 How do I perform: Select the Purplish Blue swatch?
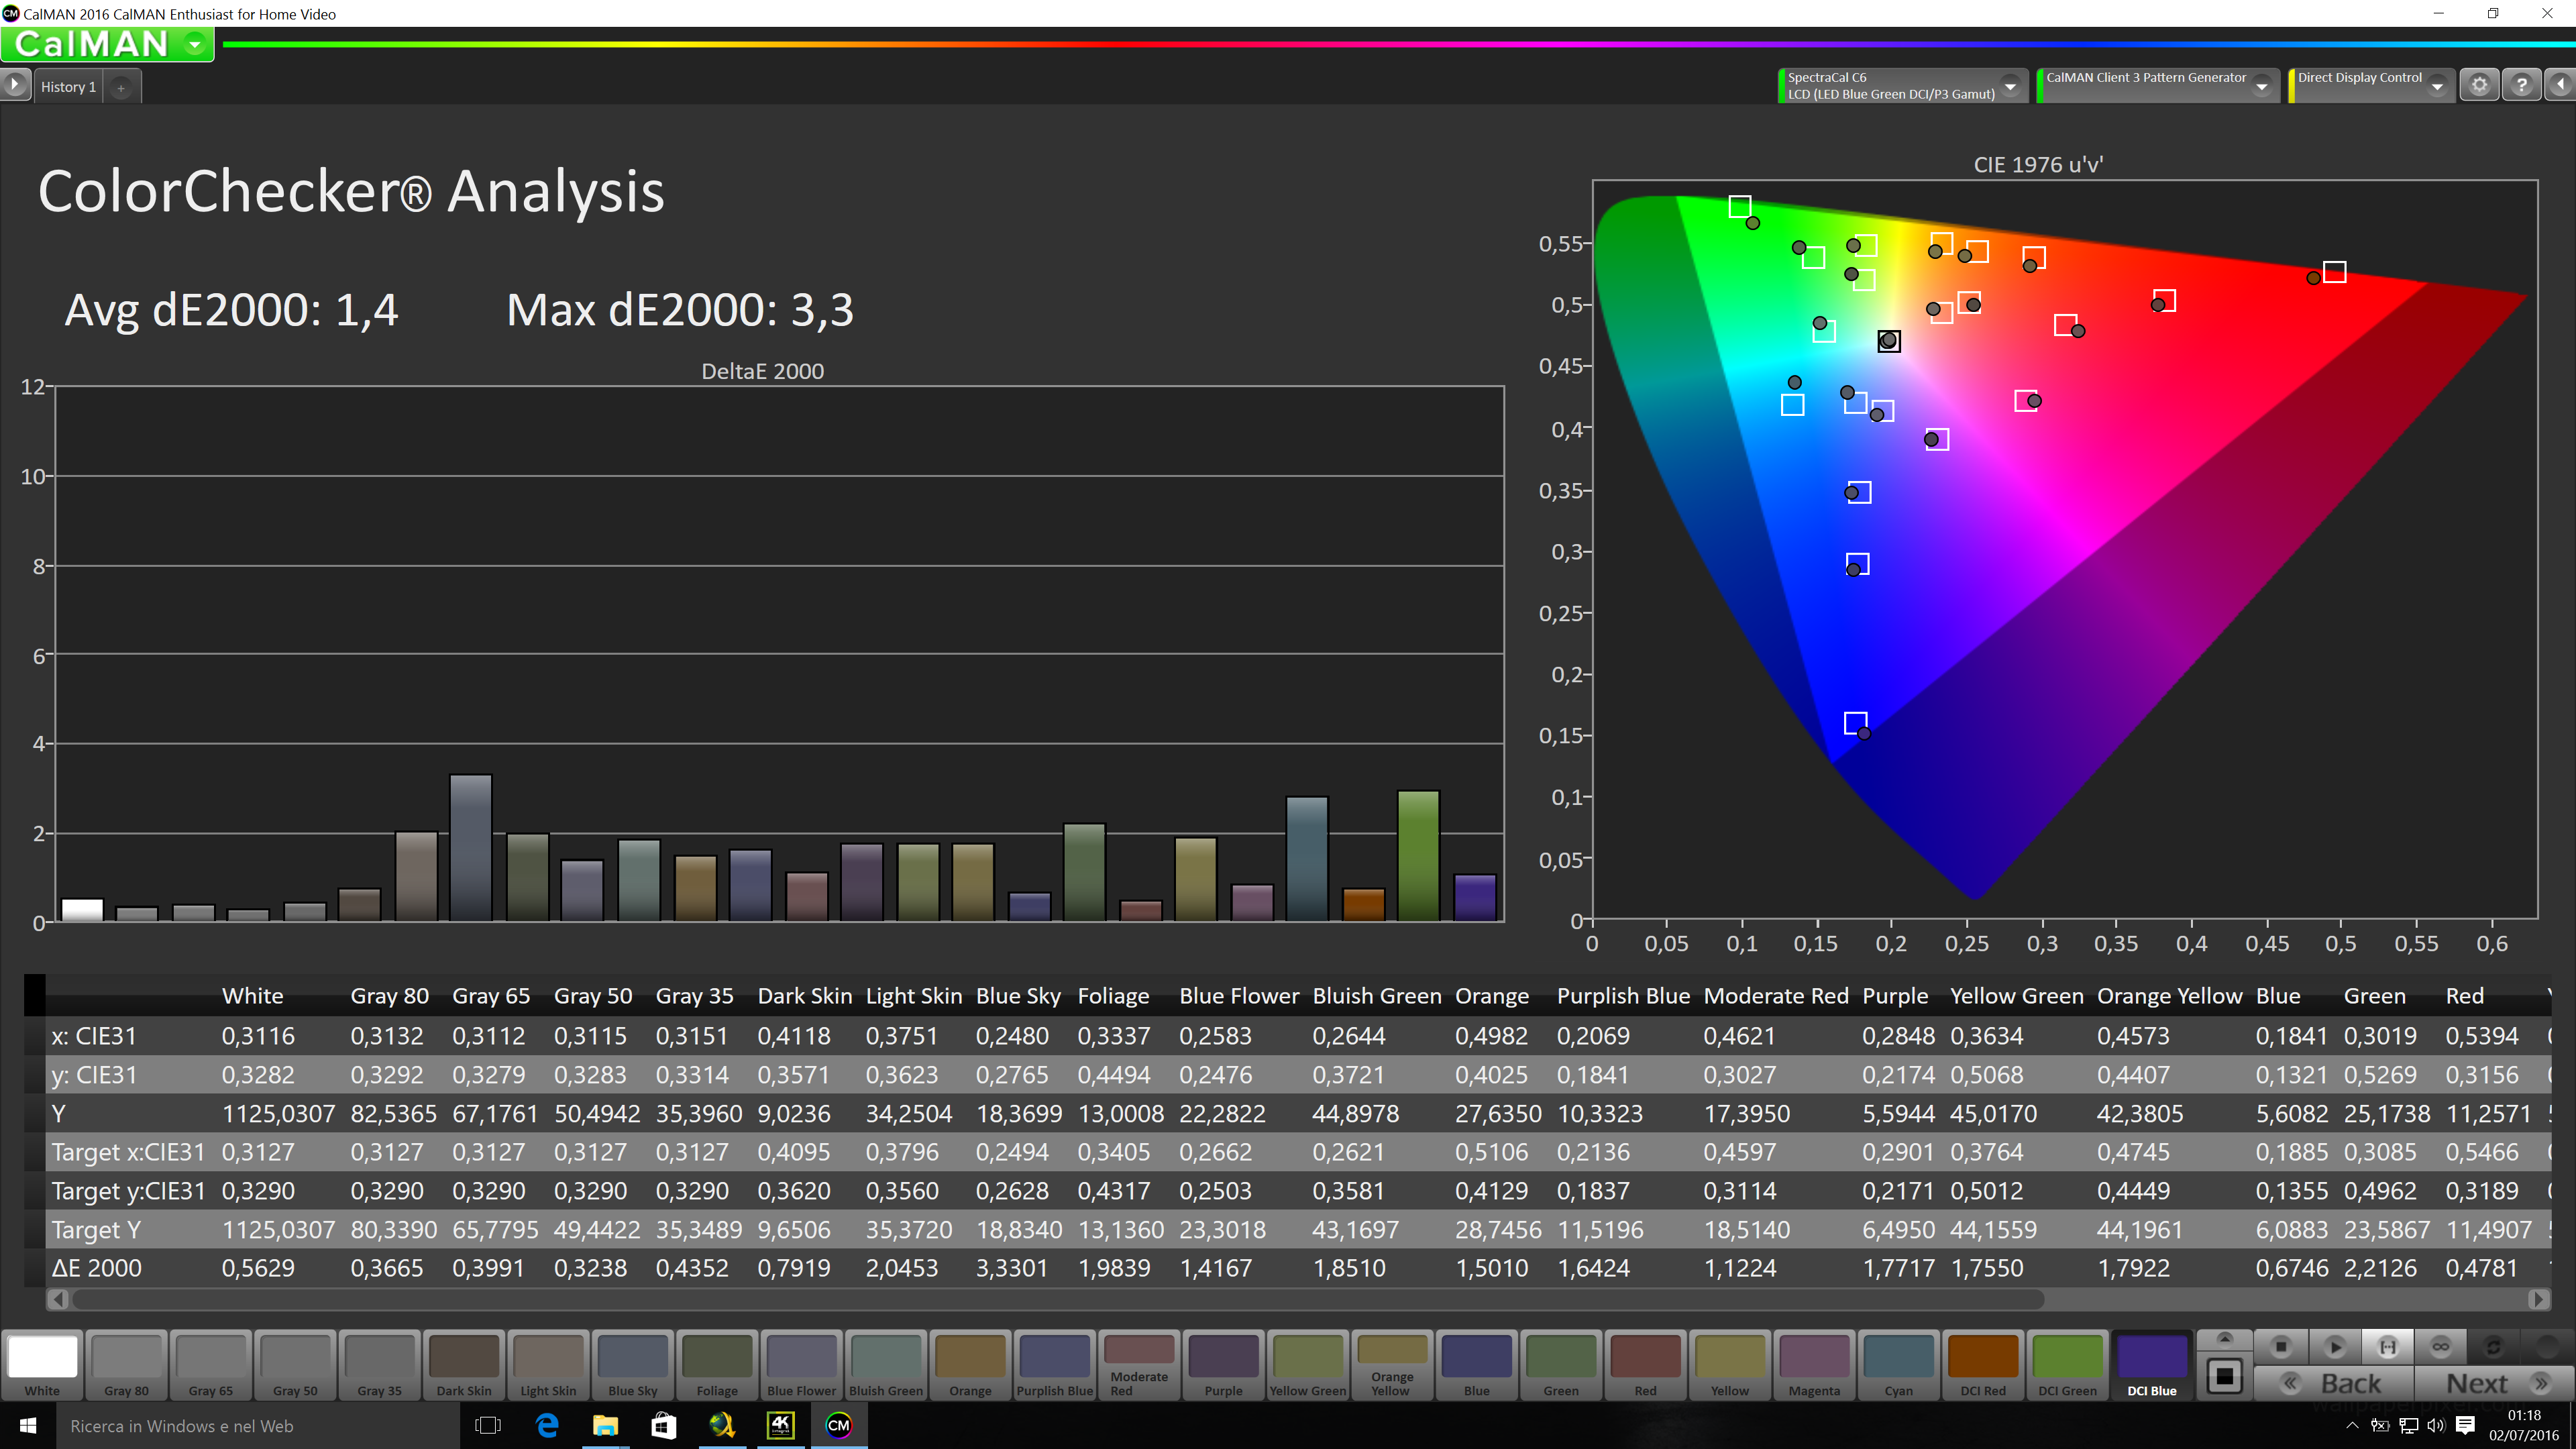coord(1054,1365)
